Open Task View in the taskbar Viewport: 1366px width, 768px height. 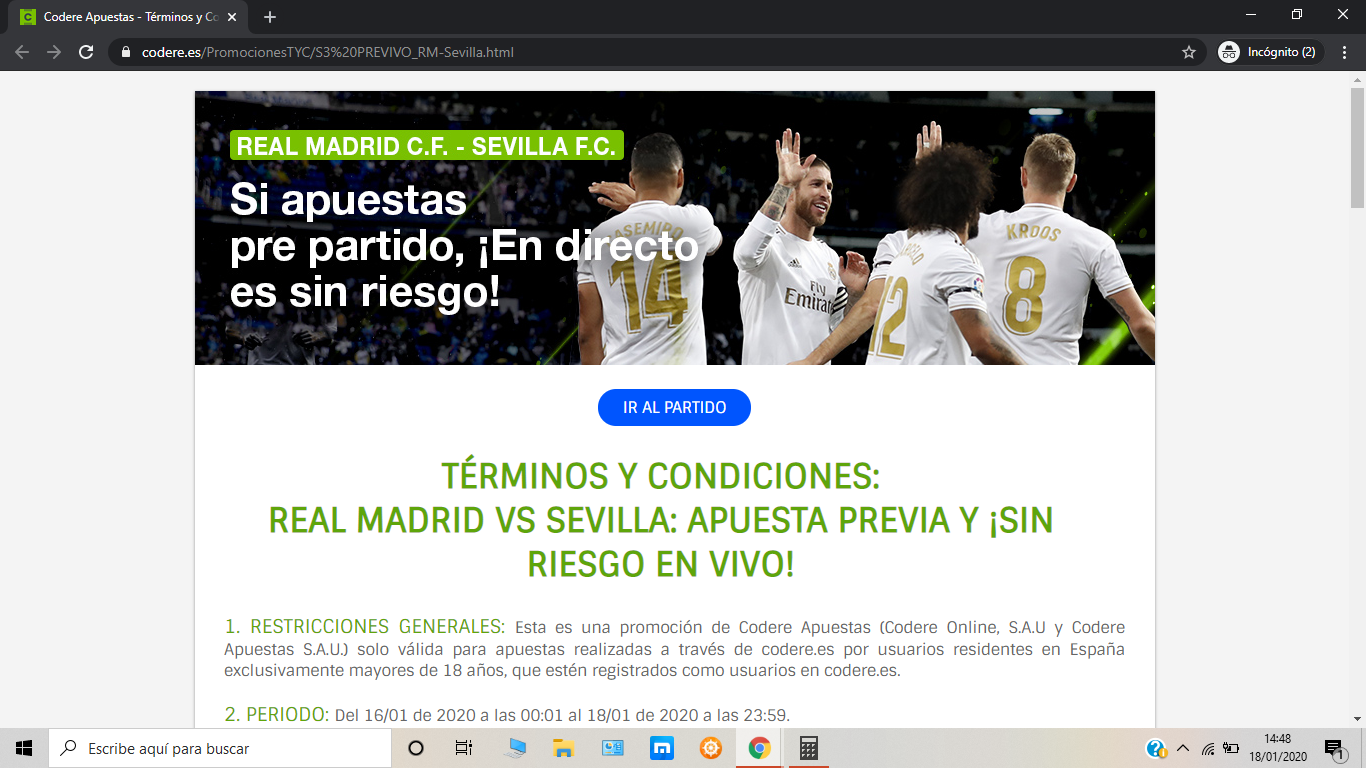click(x=464, y=748)
